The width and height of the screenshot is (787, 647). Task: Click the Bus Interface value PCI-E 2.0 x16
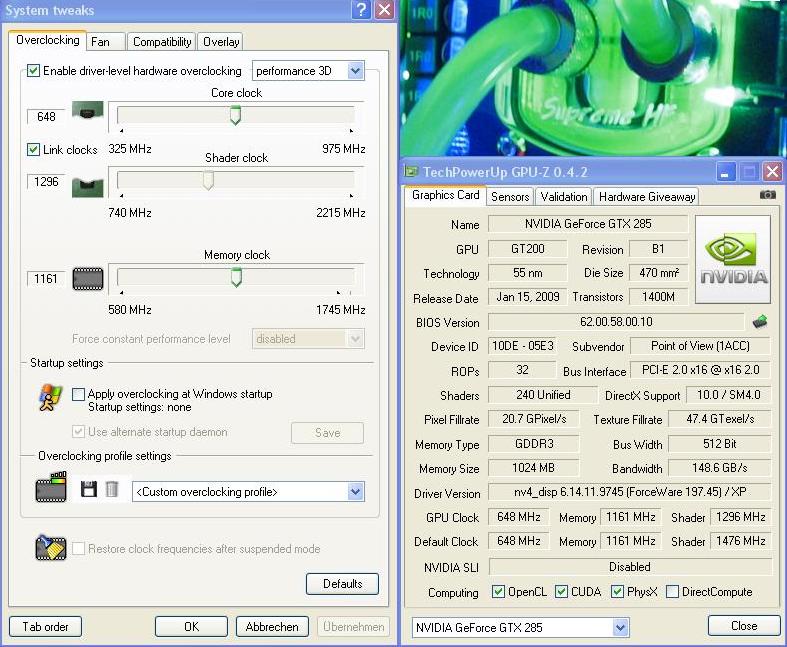(x=700, y=370)
